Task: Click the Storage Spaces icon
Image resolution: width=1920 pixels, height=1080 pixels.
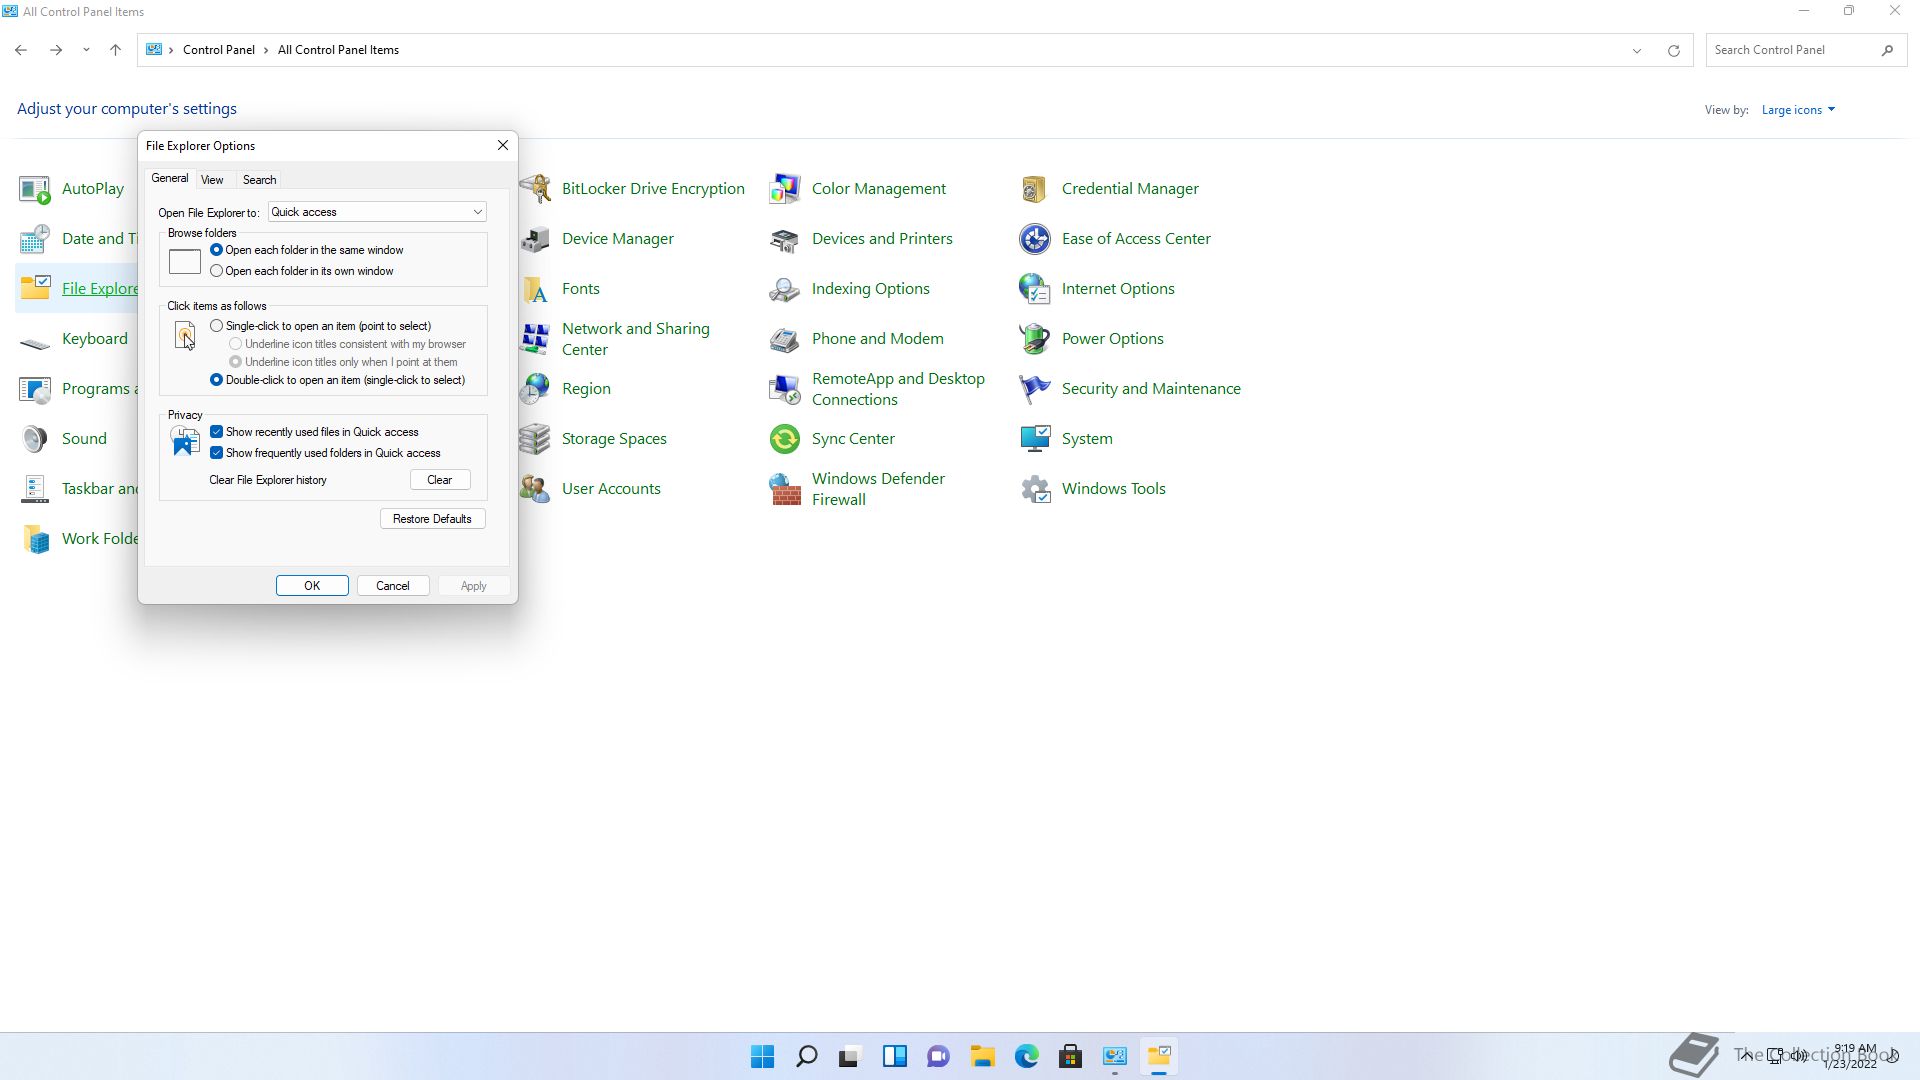Action: (535, 439)
